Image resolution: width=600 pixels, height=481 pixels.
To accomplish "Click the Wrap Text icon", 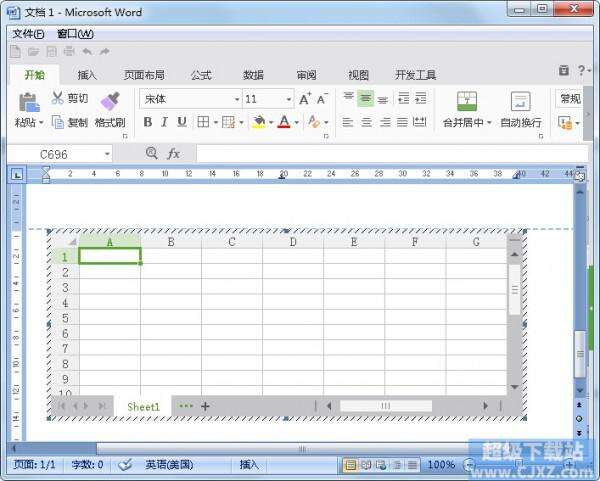I will 520,101.
